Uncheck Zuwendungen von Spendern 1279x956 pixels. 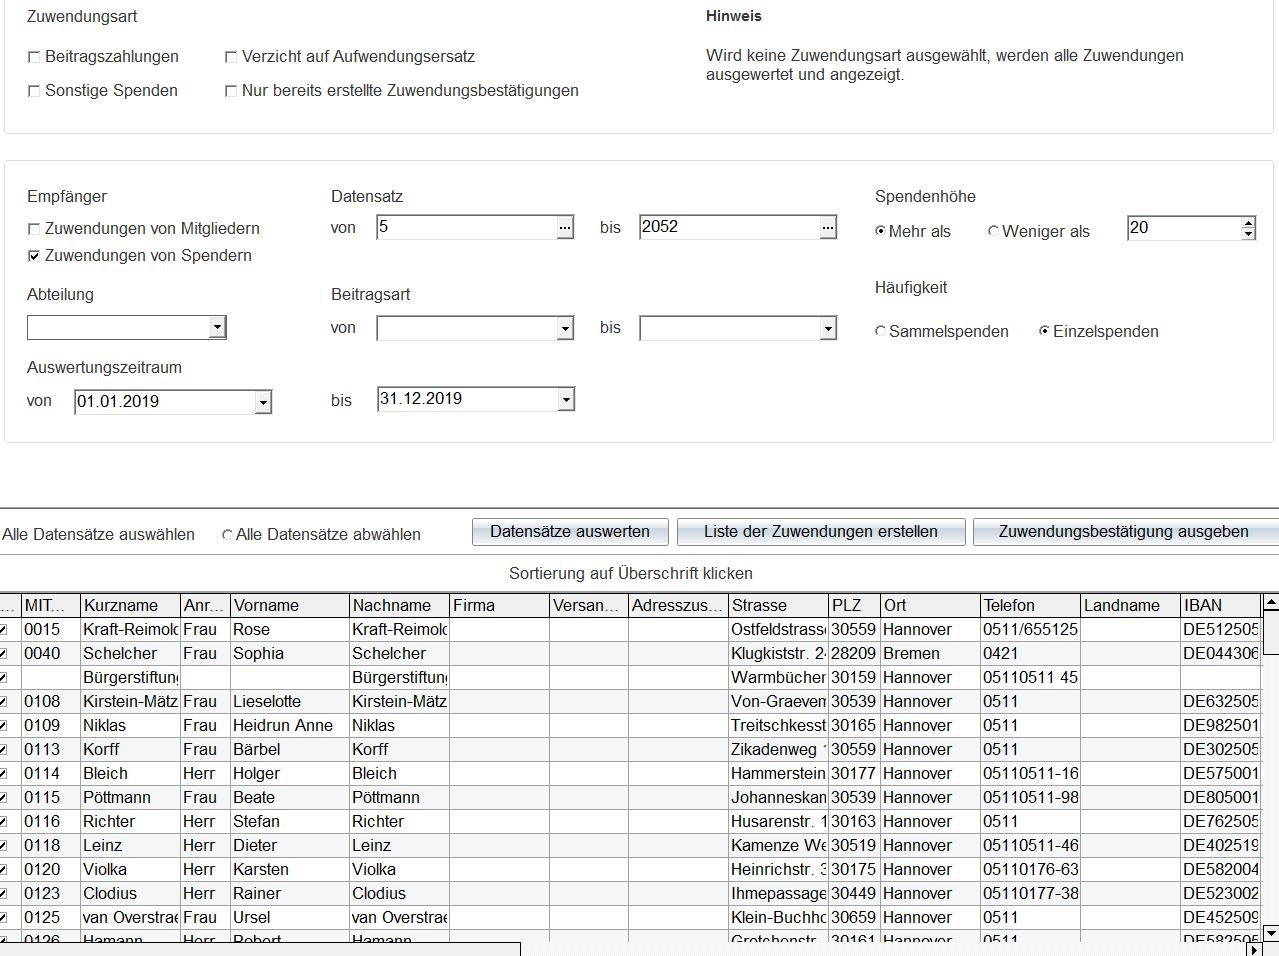coord(34,257)
